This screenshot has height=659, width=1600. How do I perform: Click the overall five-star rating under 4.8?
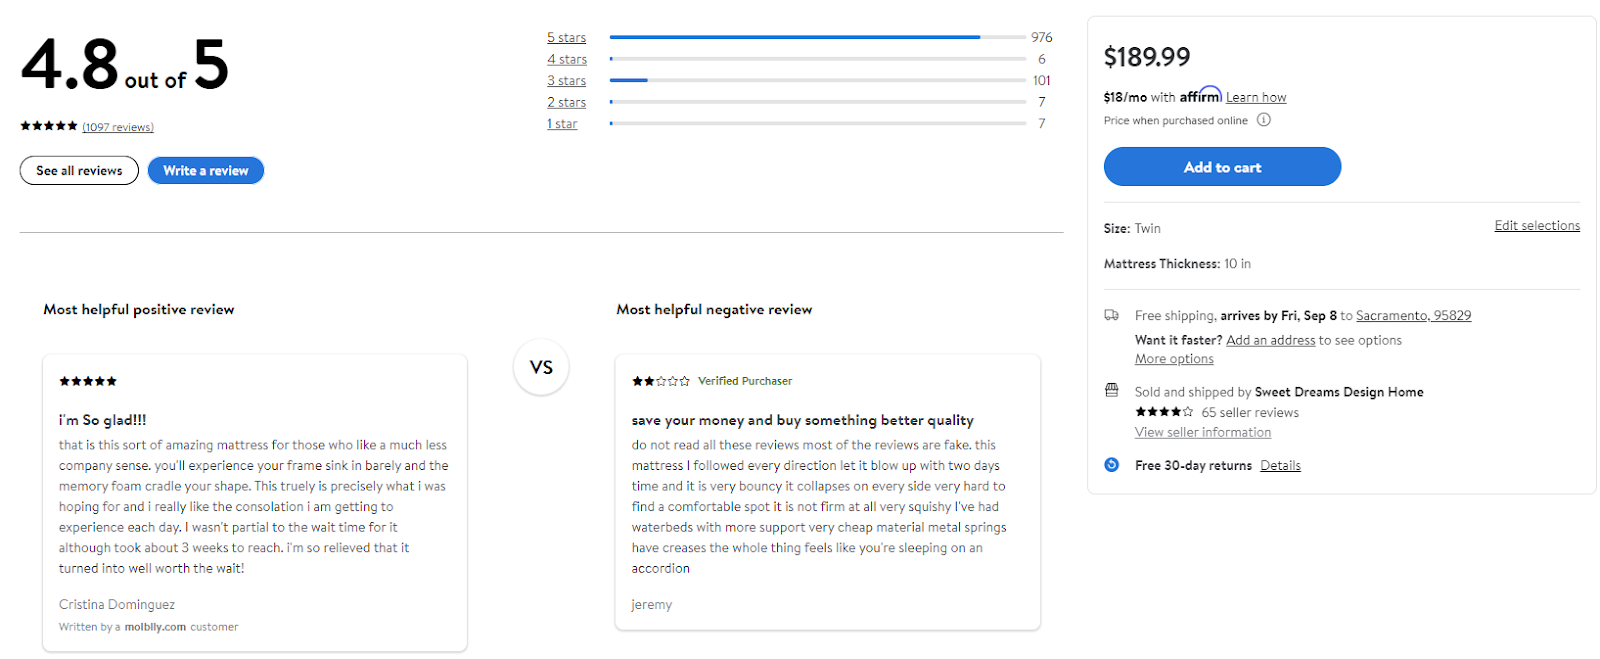coord(49,126)
